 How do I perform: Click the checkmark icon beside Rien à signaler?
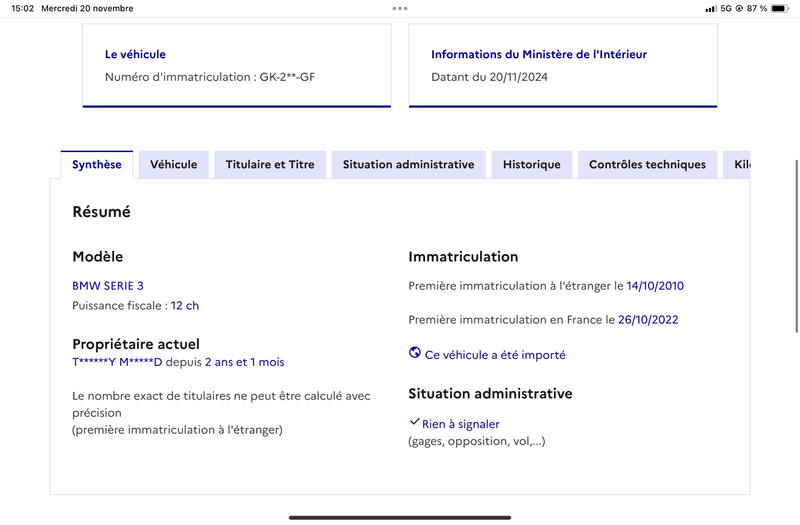(x=415, y=422)
